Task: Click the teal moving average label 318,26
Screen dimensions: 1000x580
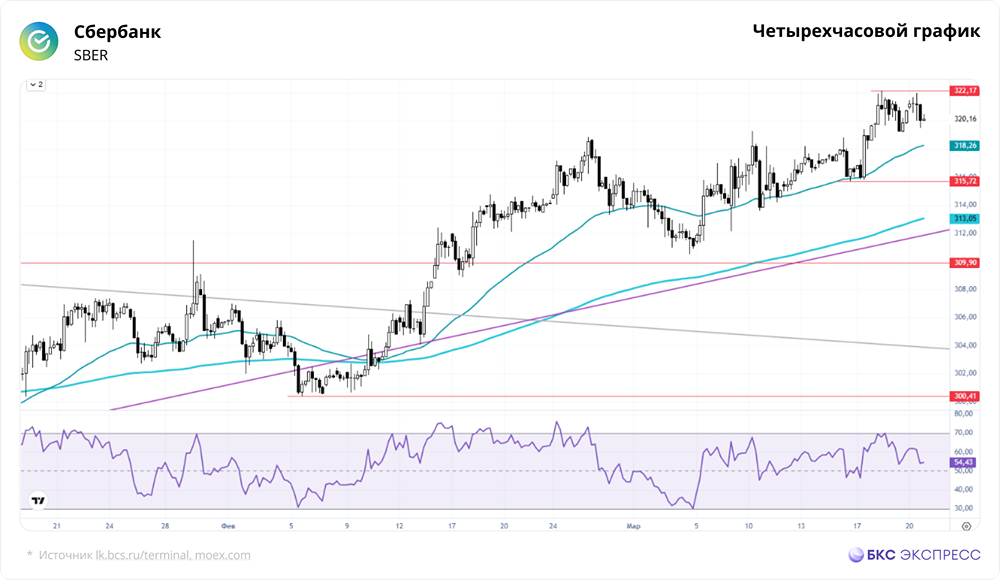Action: point(965,145)
